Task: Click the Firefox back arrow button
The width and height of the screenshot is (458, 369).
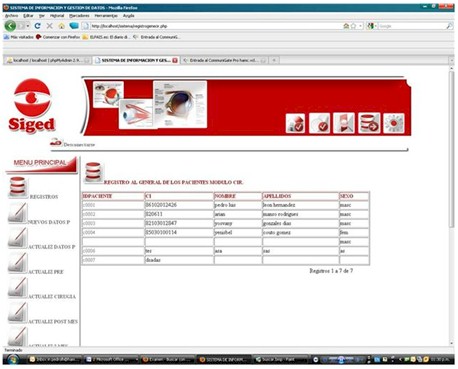Action: tap(10, 26)
